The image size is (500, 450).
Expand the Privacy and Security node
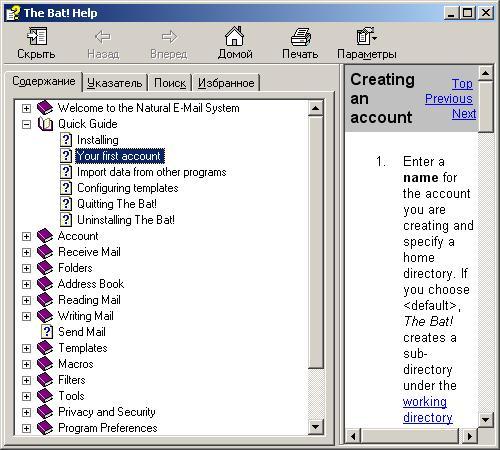(26, 412)
